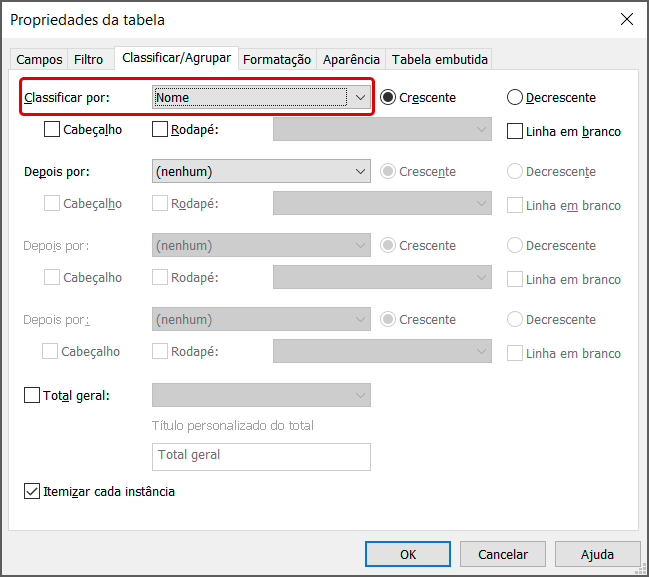Screen dimensions: 649x577
Task: Click the Classificar/Agrupar tab
Action: 177,59
